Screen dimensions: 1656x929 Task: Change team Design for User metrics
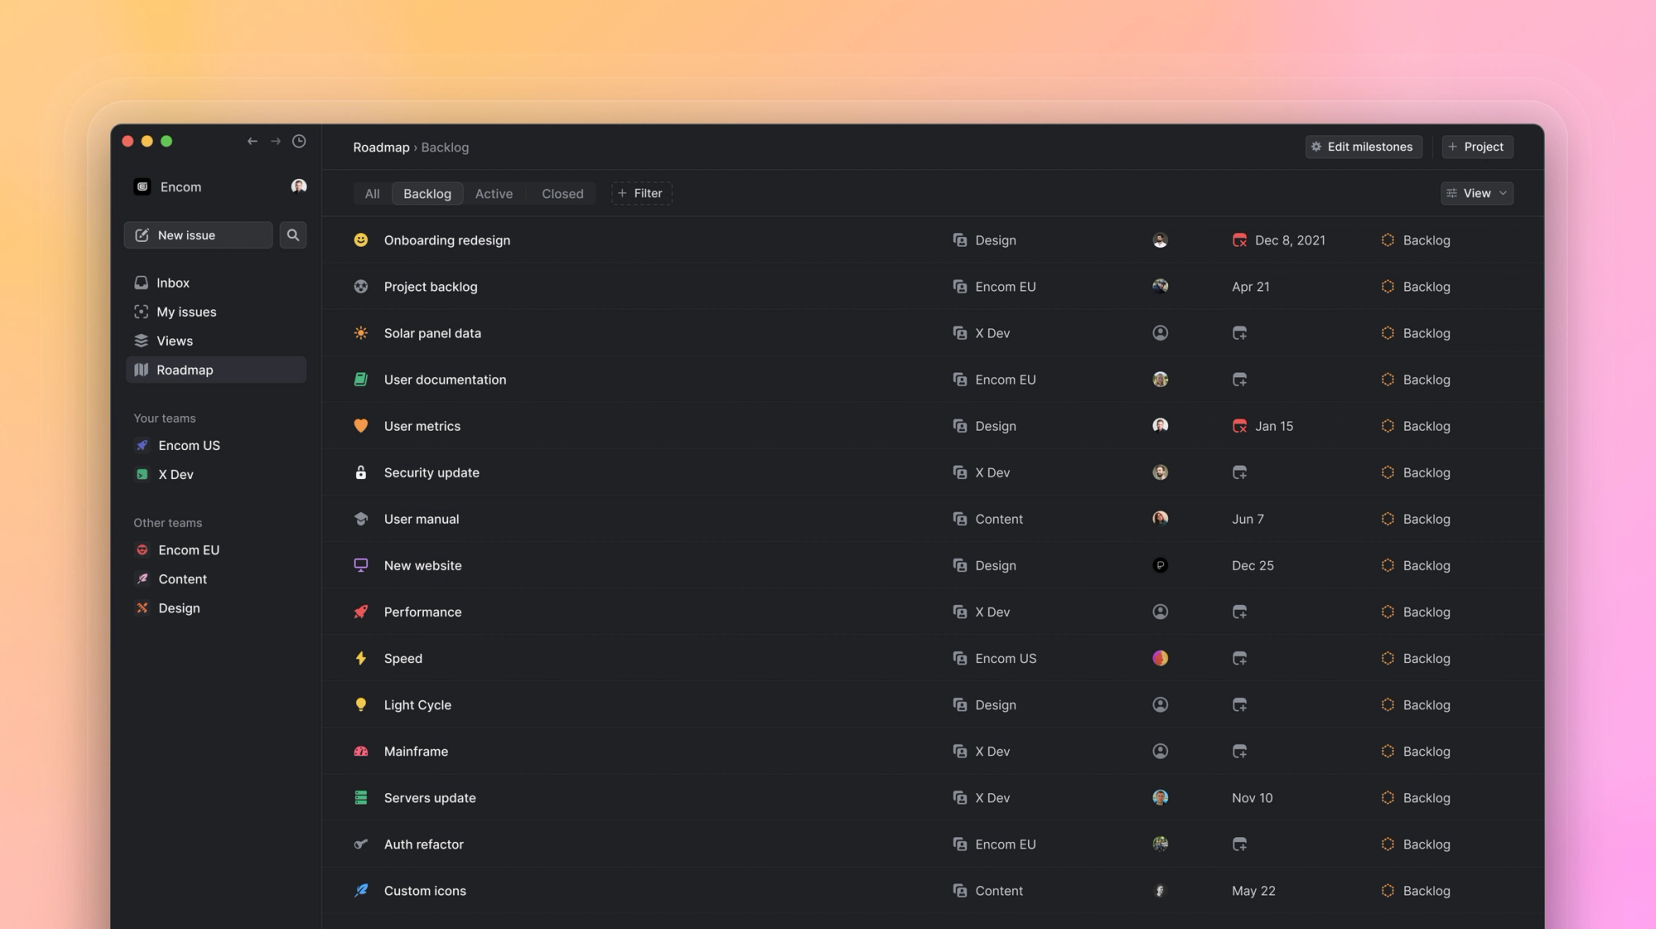click(x=984, y=426)
